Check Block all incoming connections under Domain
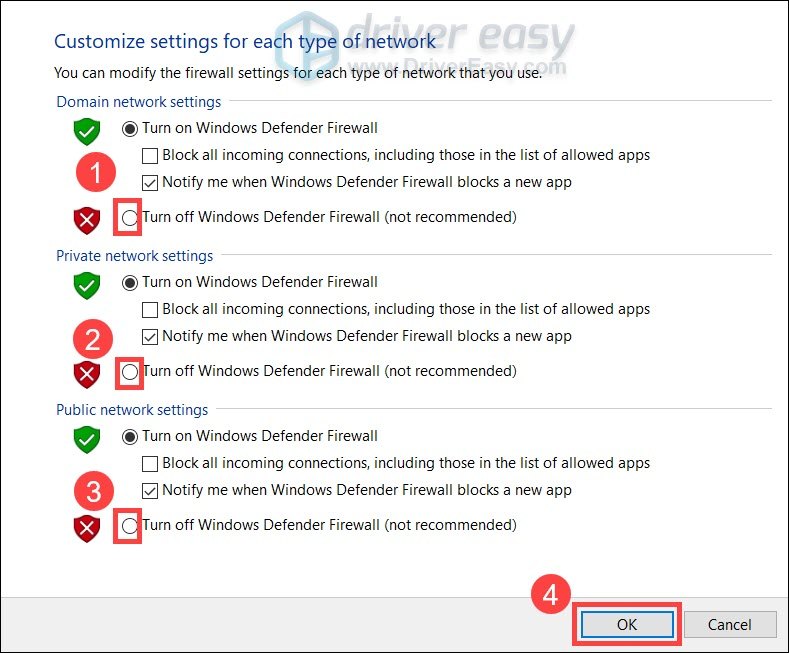789x653 pixels. (x=150, y=156)
